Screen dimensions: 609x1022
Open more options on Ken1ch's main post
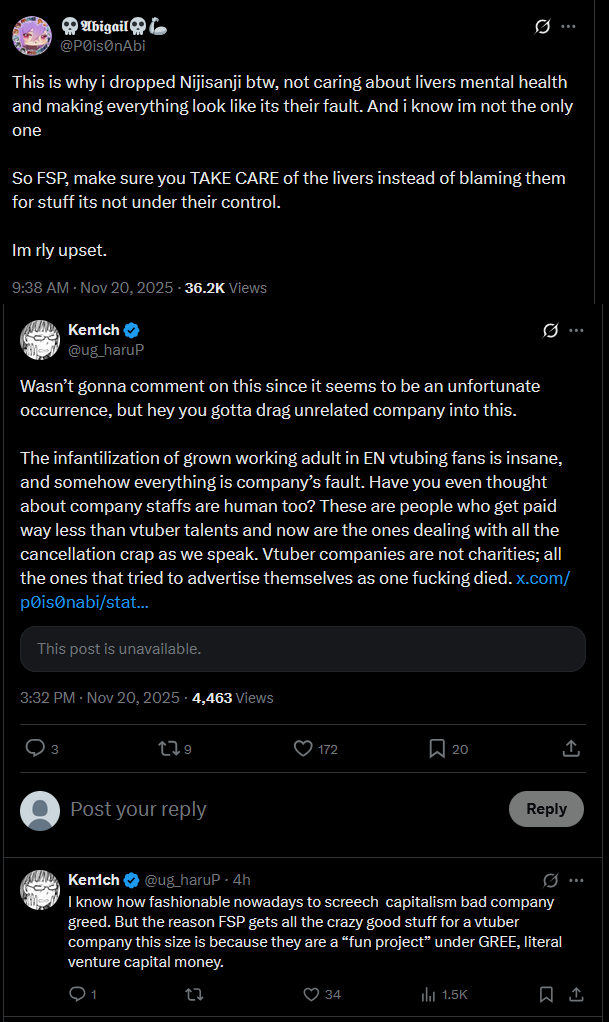pyautogui.click(x=576, y=331)
